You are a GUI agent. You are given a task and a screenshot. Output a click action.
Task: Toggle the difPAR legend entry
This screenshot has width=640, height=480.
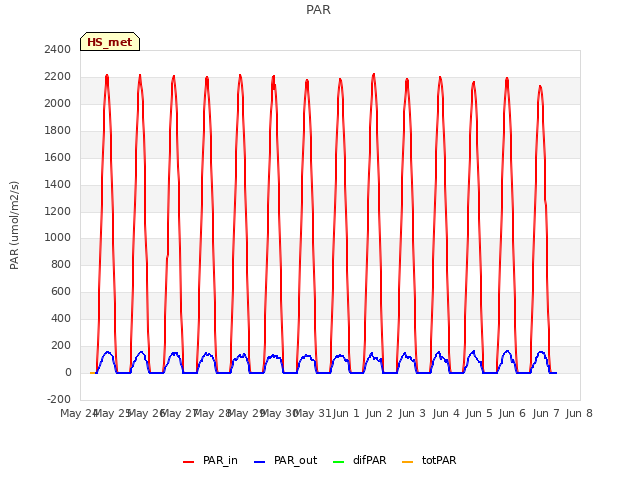click(x=359, y=460)
